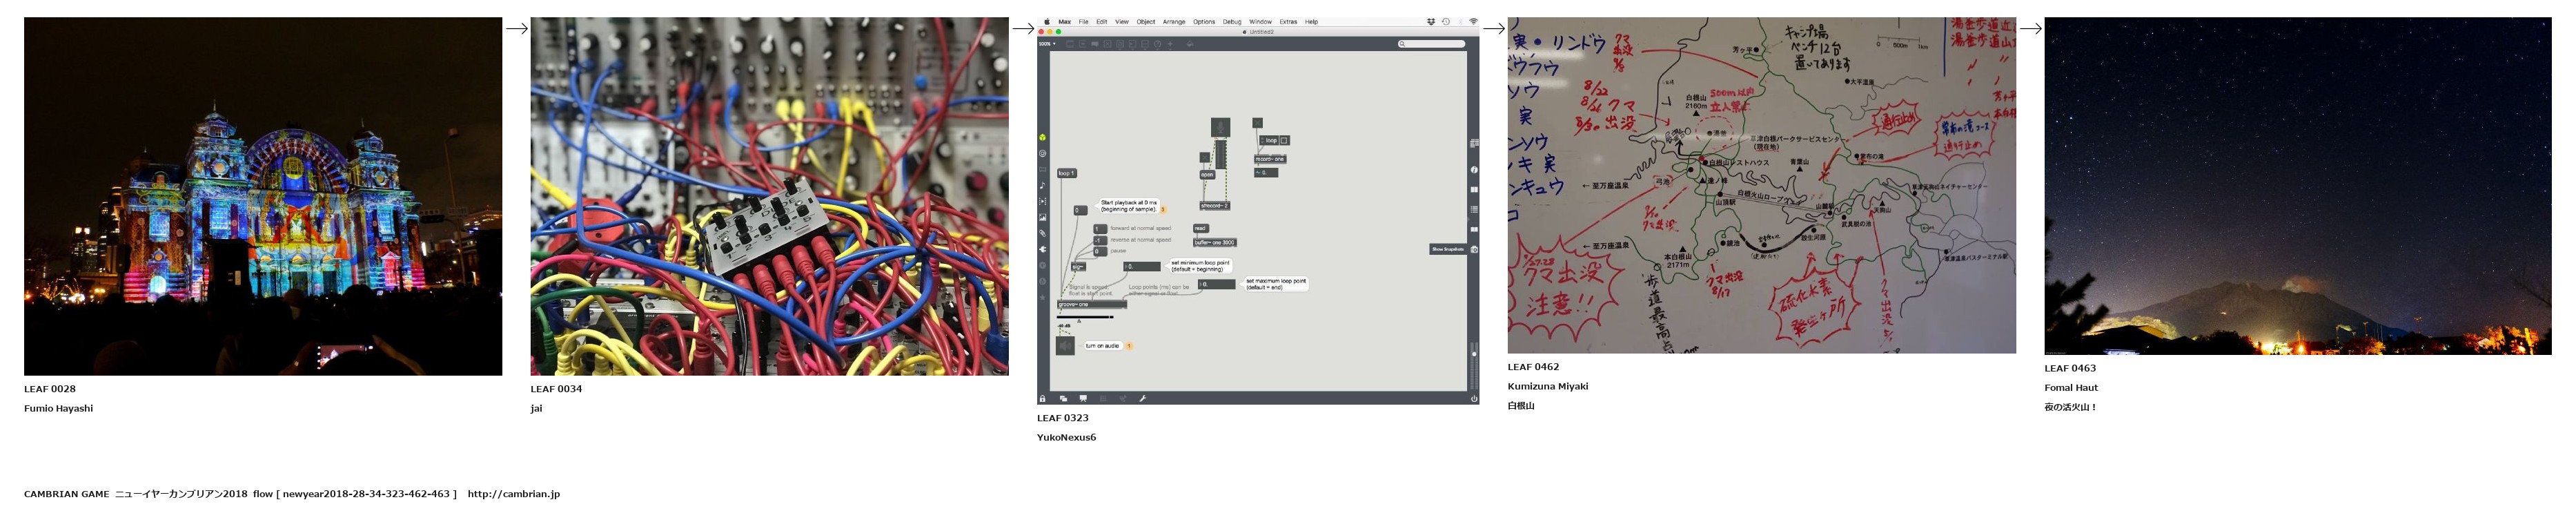Click the wrench icon in the bottom toolbar

[1143, 398]
